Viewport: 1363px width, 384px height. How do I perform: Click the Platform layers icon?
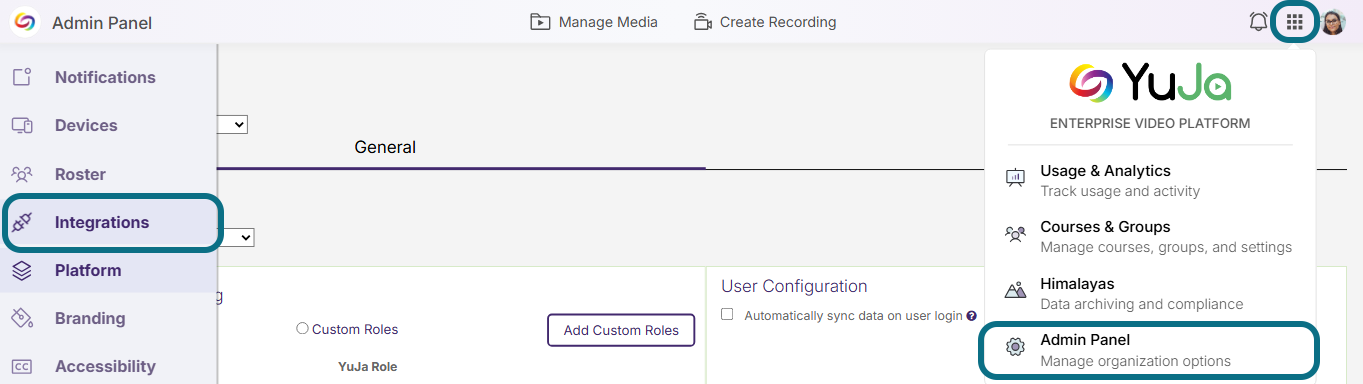(x=22, y=270)
